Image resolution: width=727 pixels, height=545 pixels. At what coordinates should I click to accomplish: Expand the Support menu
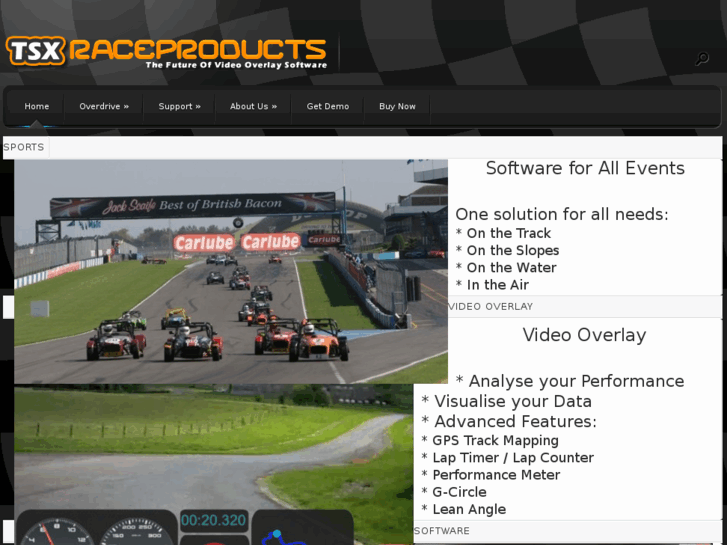179,106
